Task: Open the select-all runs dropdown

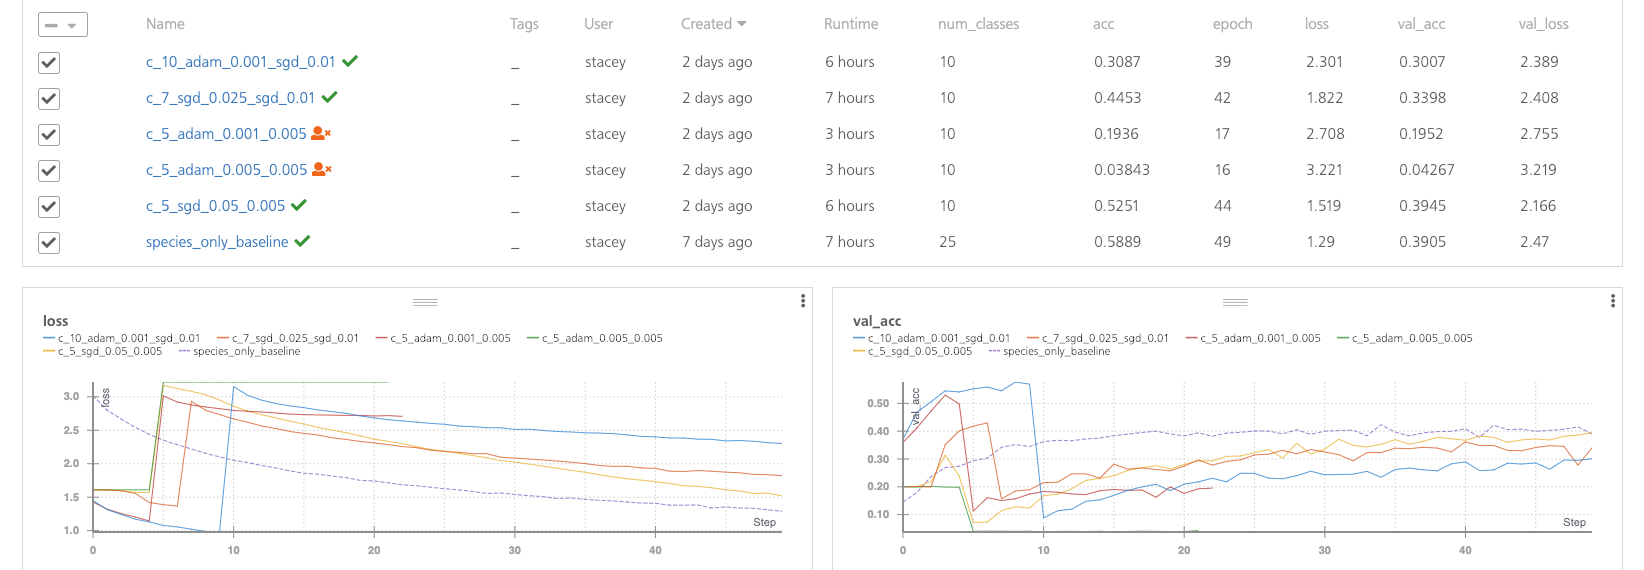Action: coord(62,25)
